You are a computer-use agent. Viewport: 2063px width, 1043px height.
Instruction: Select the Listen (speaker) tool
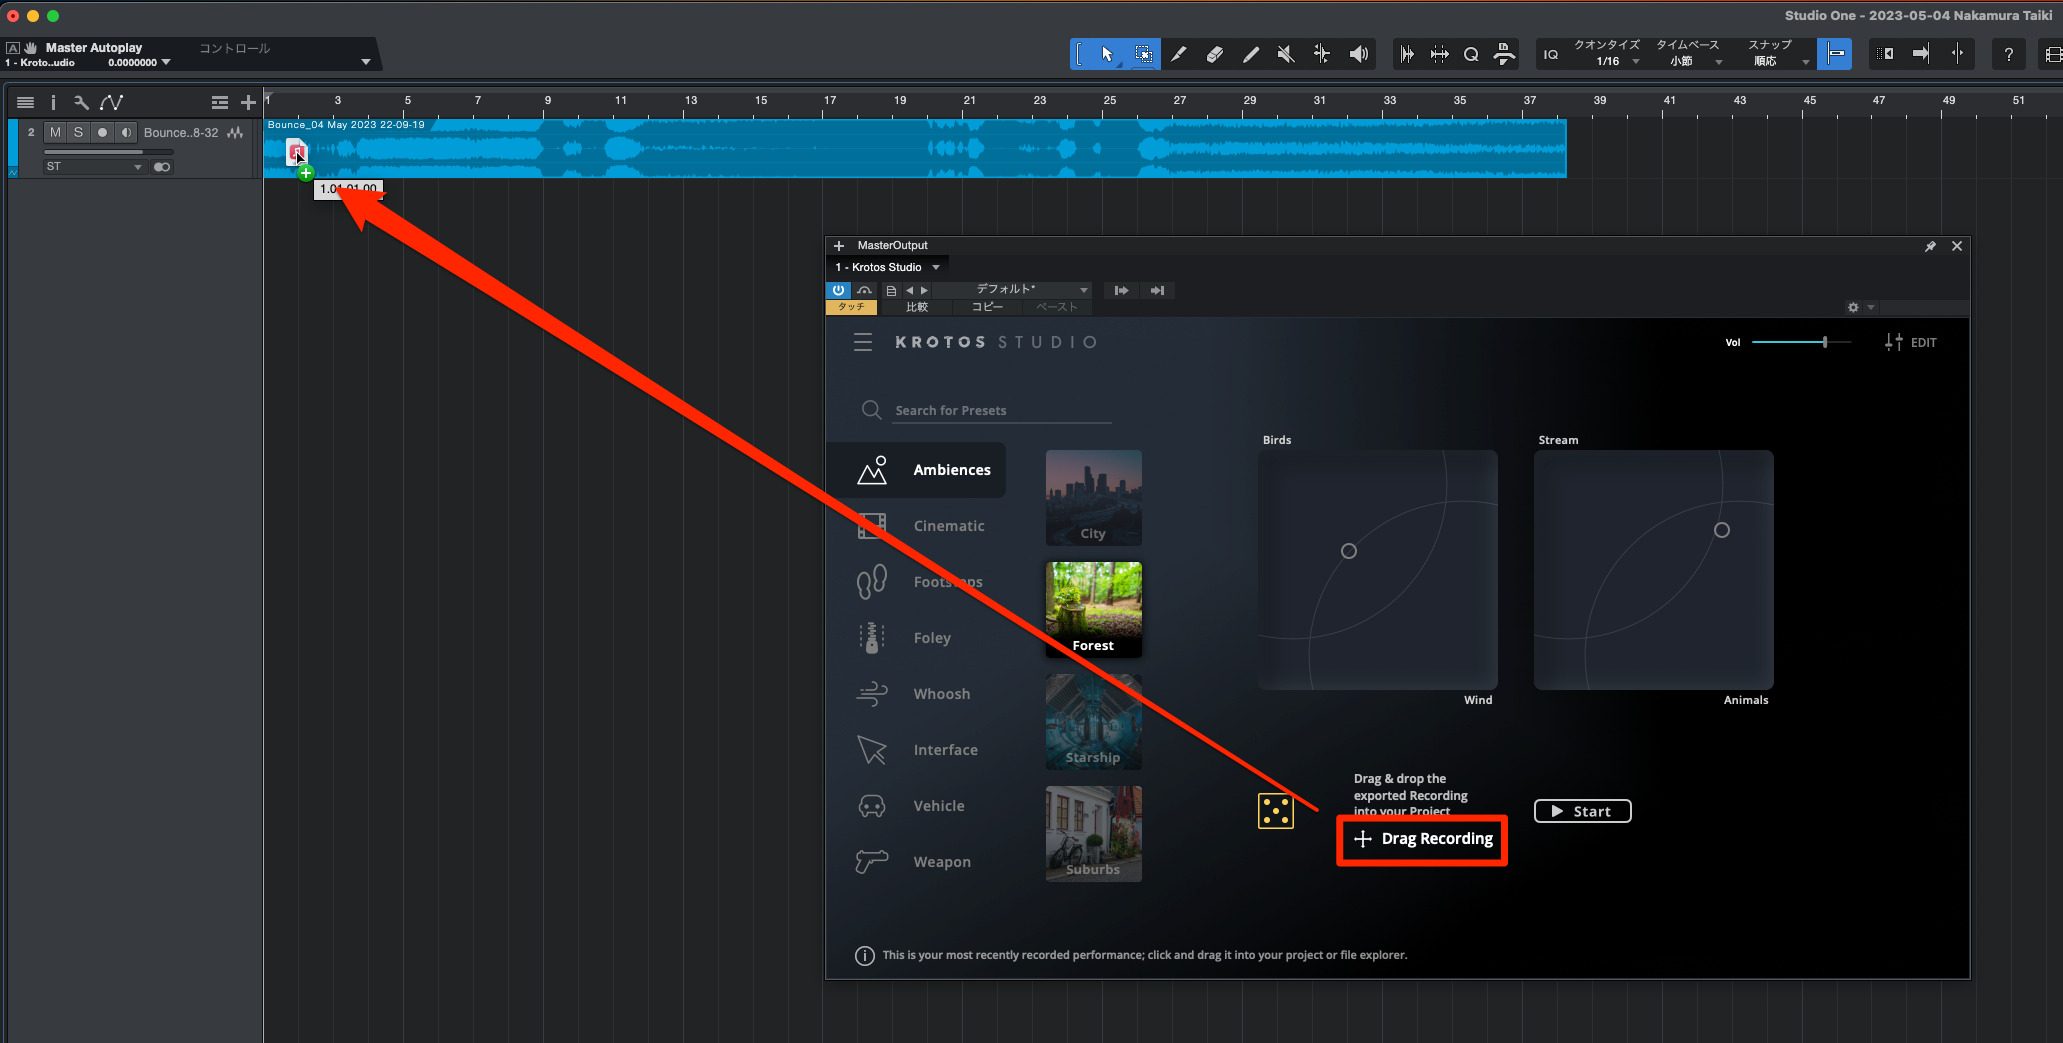1358,54
